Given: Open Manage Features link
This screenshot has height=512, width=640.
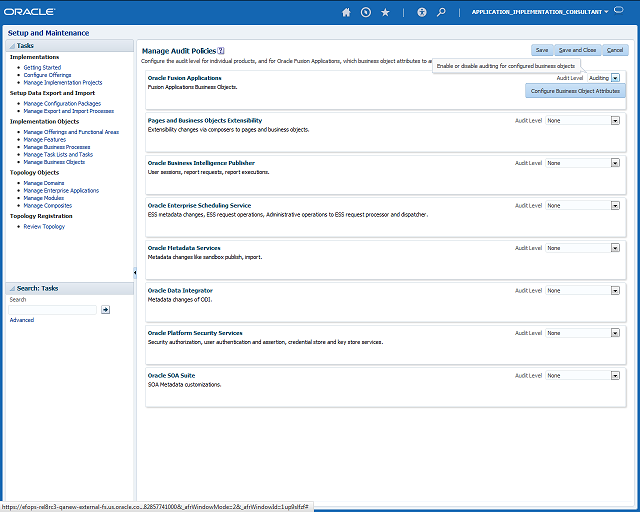Looking at the screenshot, I should pos(44,139).
